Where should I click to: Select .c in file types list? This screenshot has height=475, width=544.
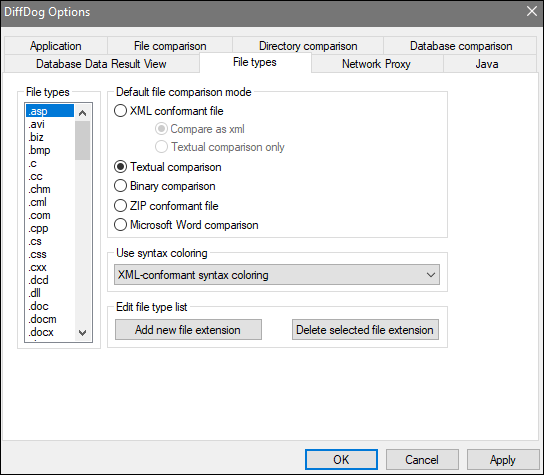point(50,163)
